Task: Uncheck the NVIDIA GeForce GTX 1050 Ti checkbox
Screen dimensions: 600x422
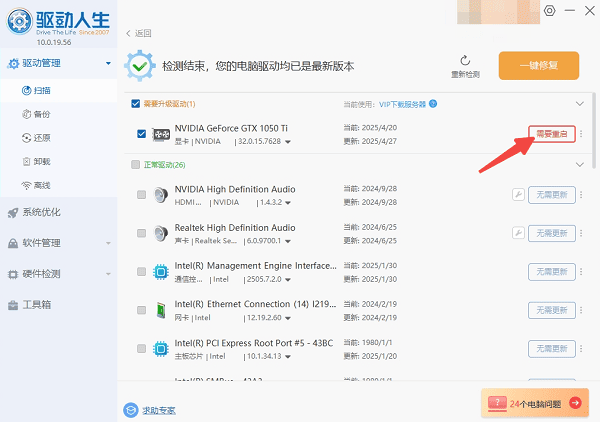Action: click(x=141, y=134)
